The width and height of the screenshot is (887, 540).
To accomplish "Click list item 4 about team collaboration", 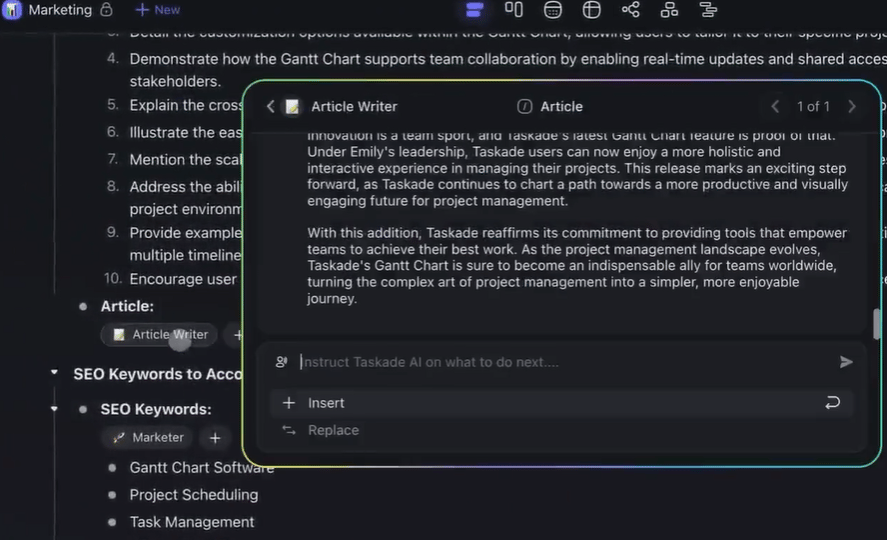I will pyautogui.click(x=508, y=70).
